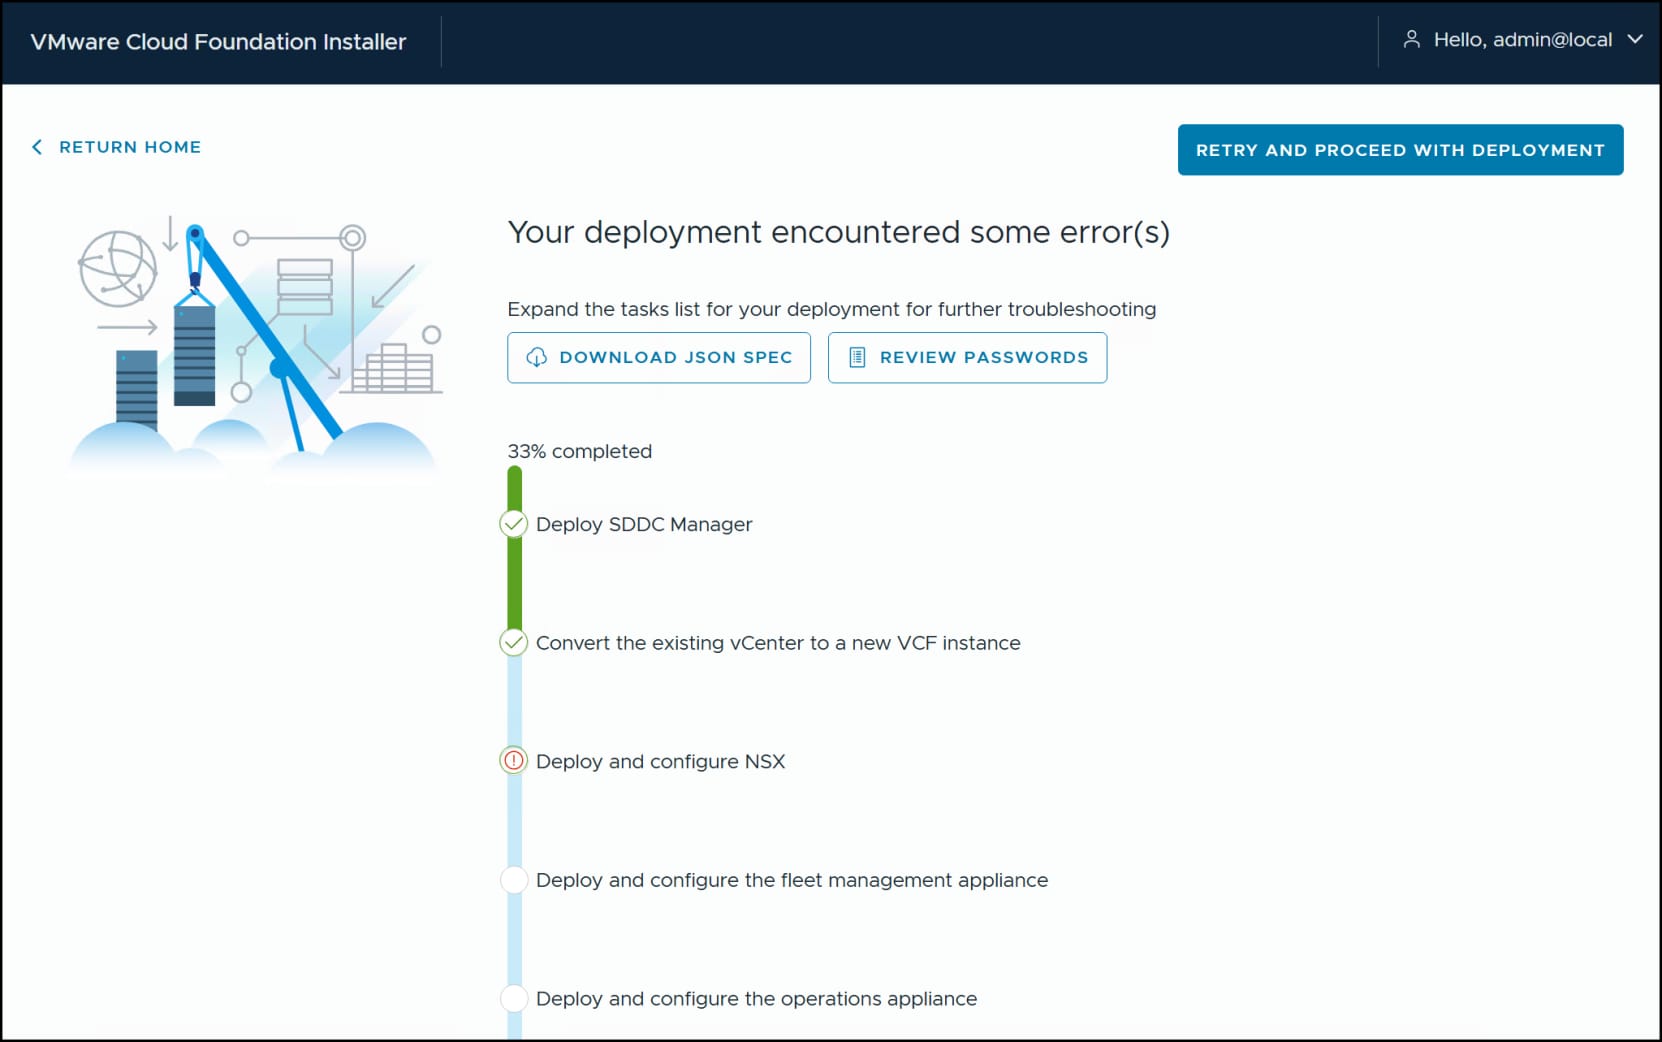Click green check icon for Convert existing vCenter

click(514, 642)
